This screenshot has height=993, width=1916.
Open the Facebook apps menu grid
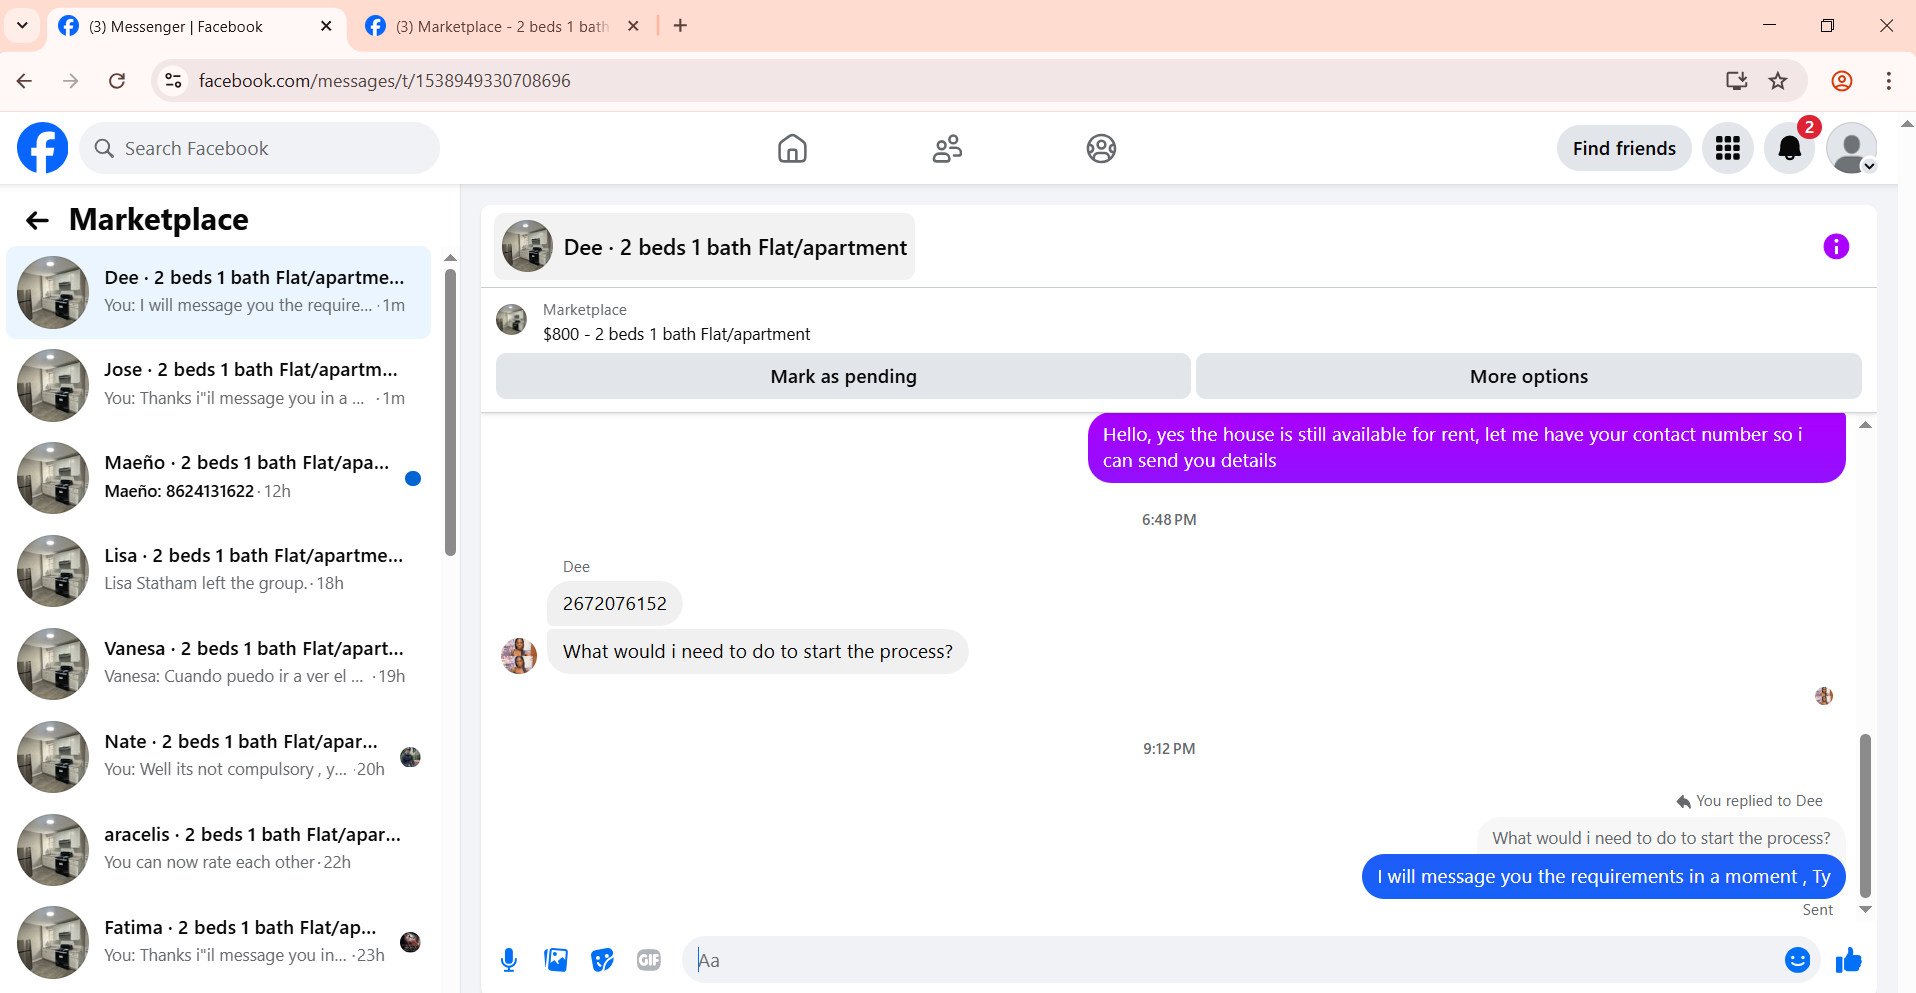(1728, 148)
